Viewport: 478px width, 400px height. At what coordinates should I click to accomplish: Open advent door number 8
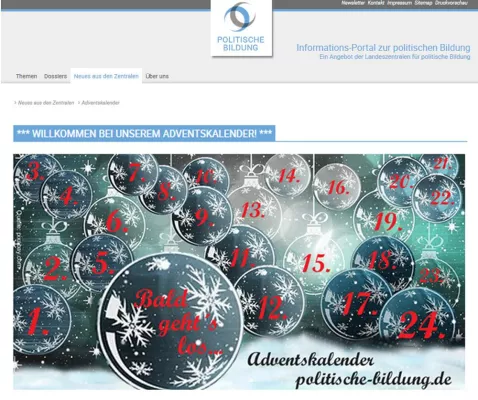coord(166,192)
